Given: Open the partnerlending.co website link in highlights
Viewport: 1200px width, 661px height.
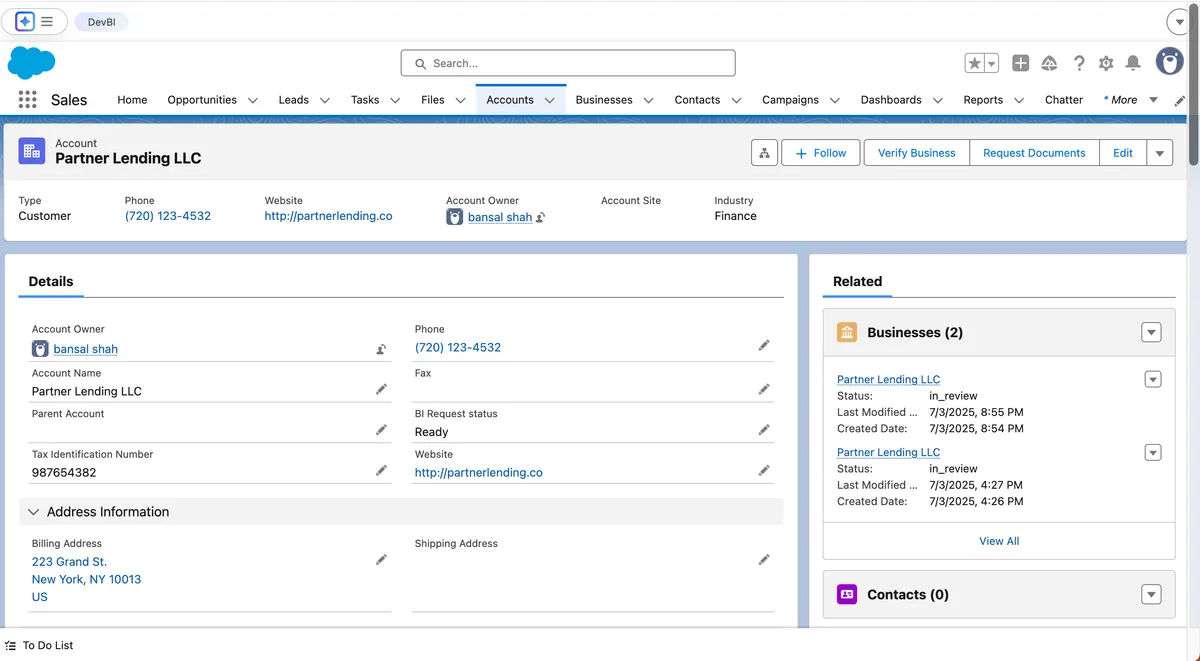Looking at the screenshot, I should (x=328, y=216).
